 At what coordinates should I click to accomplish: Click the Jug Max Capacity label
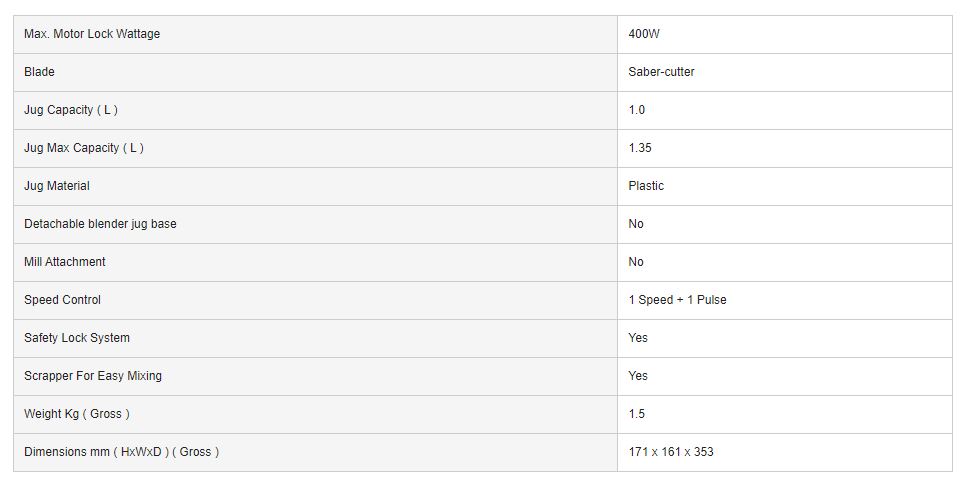(x=84, y=148)
